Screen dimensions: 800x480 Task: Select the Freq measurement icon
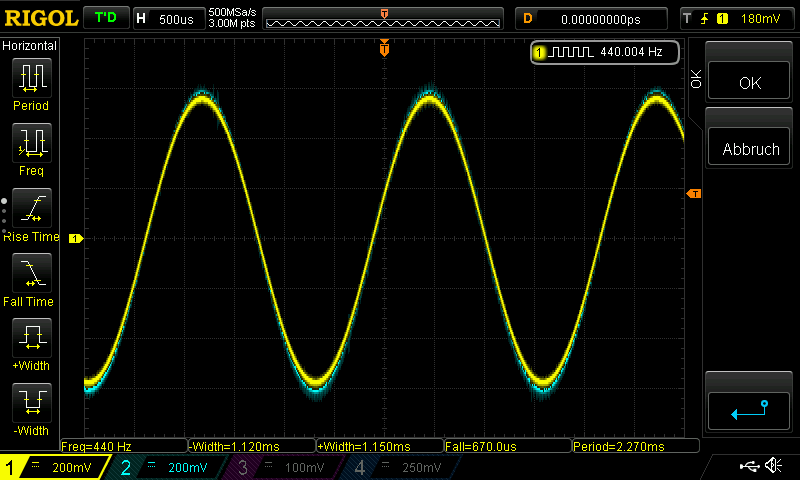click(x=32, y=143)
